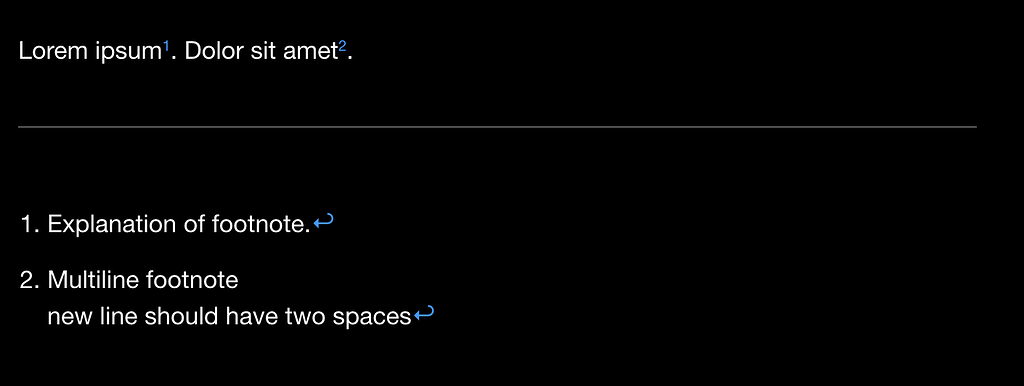Click the word "sit" in the paragraph

click(x=263, y=52)
